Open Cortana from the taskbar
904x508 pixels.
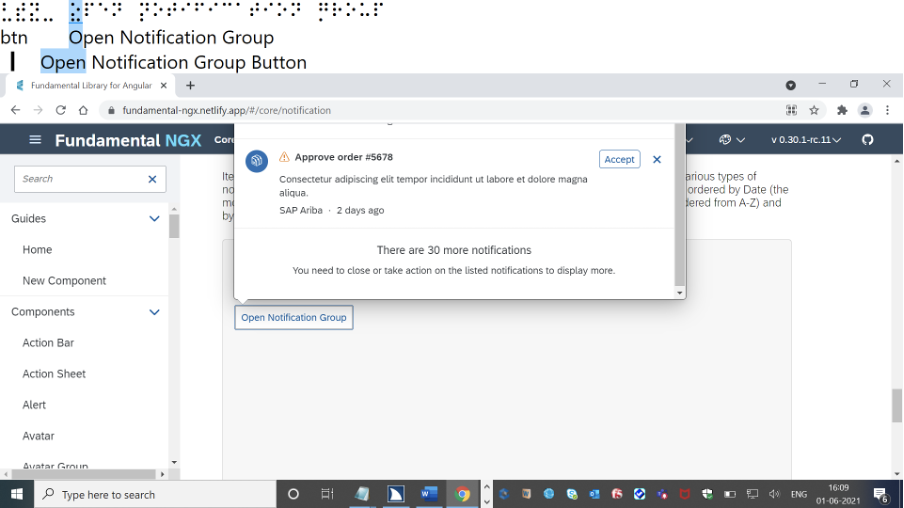click(x=293, y=494)
